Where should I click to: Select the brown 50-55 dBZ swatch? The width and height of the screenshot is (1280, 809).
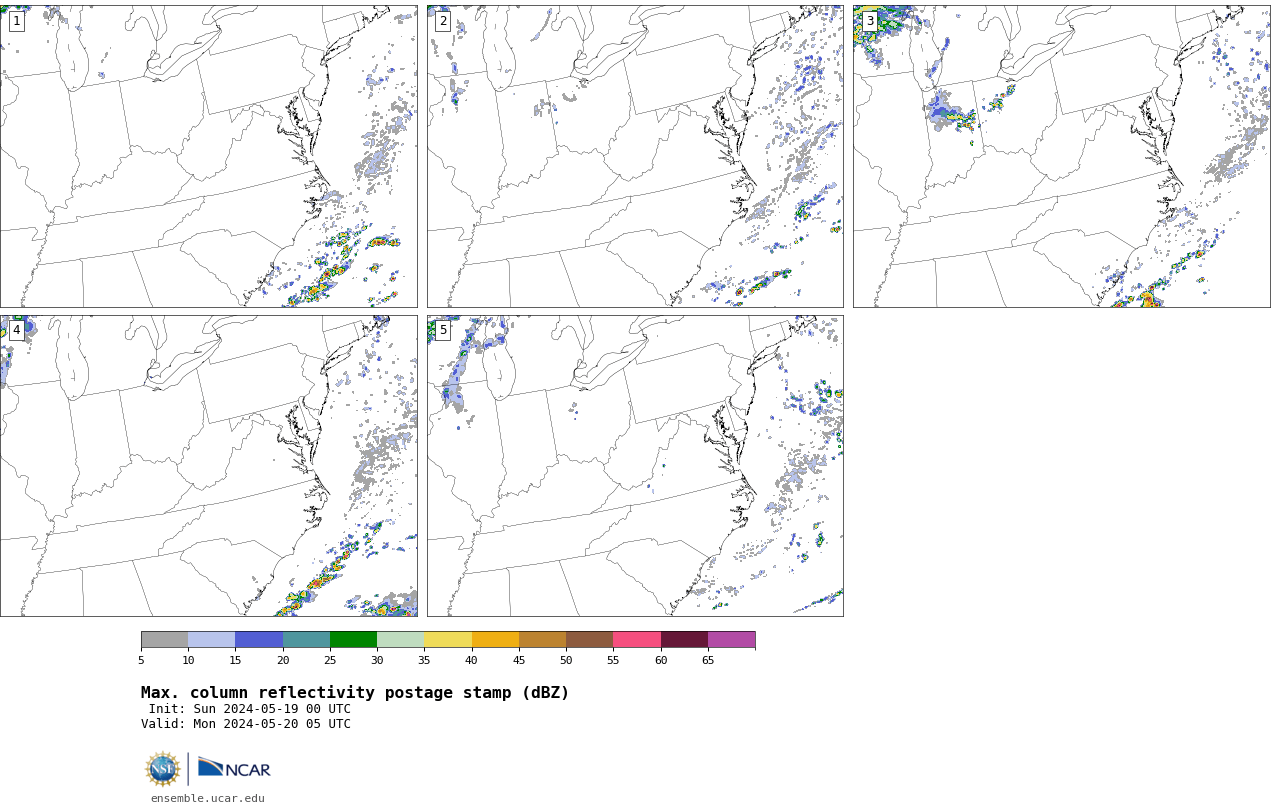(590, 640)
